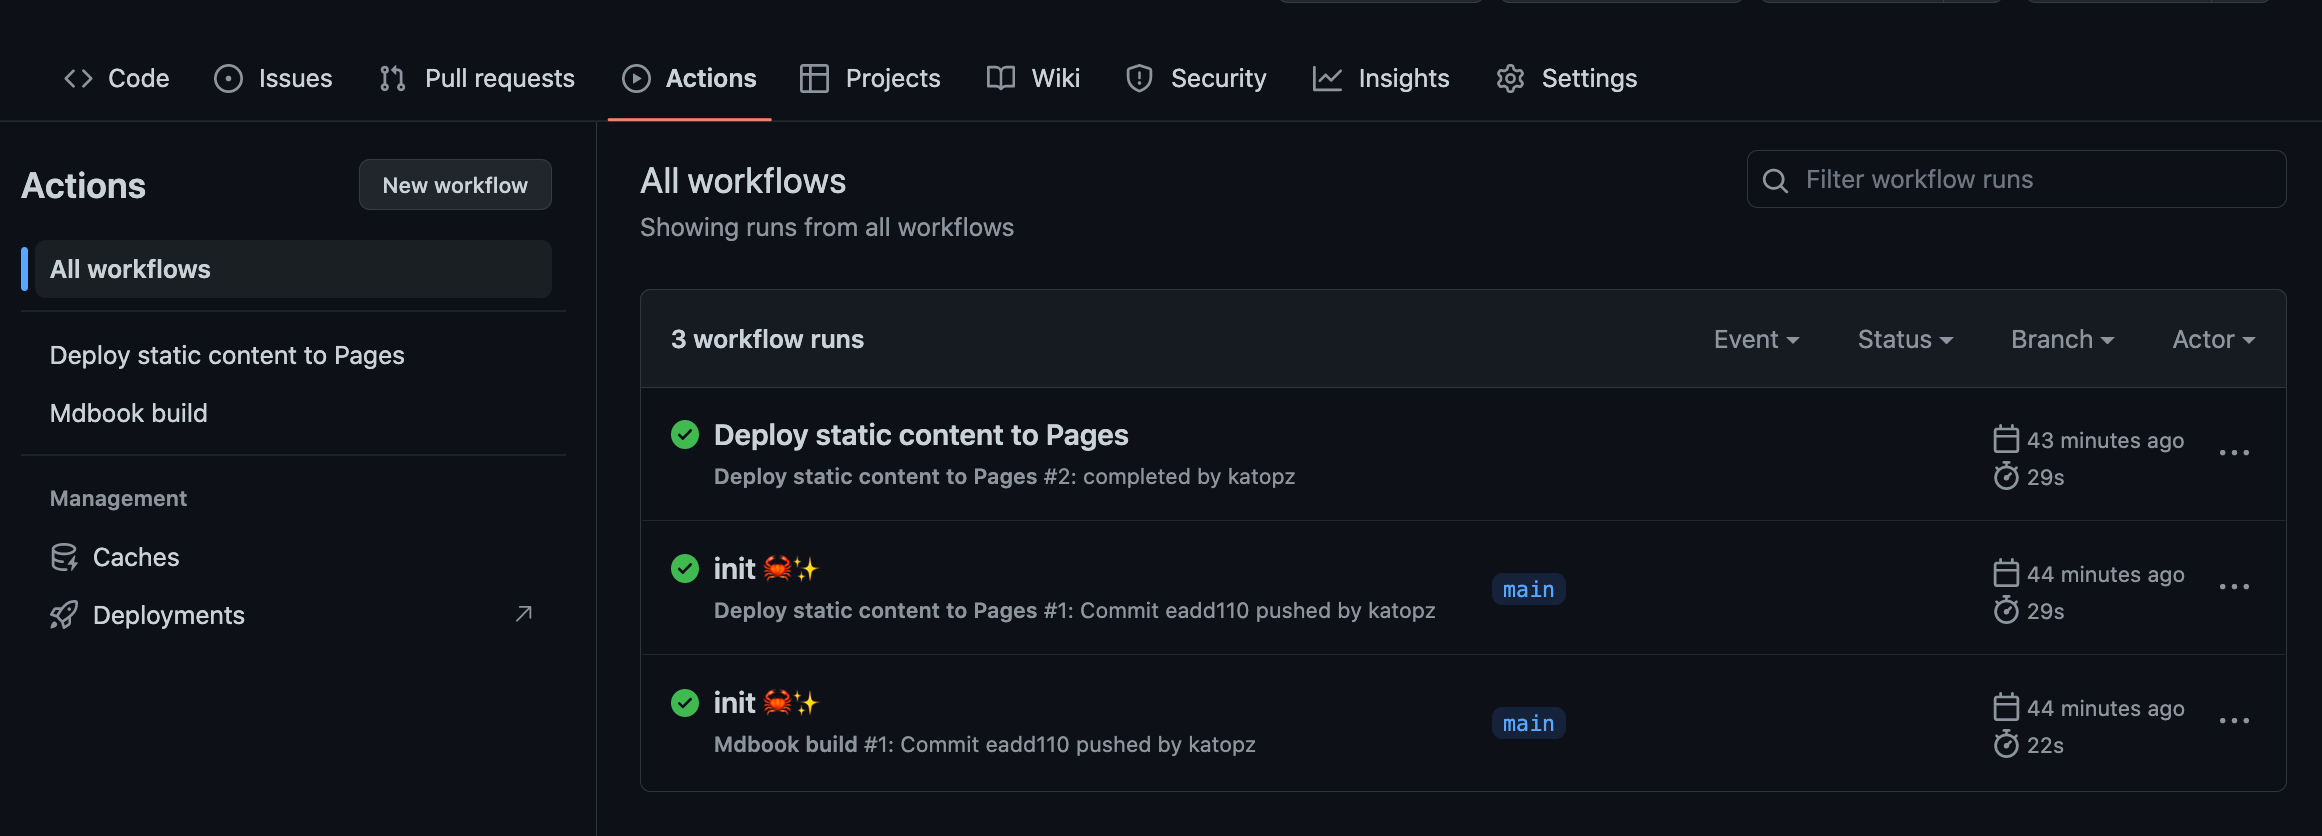Expand the Status filter dropdown
Image resolution: width=2322 pixels, height=836 pixels.
click(1905, 340)
